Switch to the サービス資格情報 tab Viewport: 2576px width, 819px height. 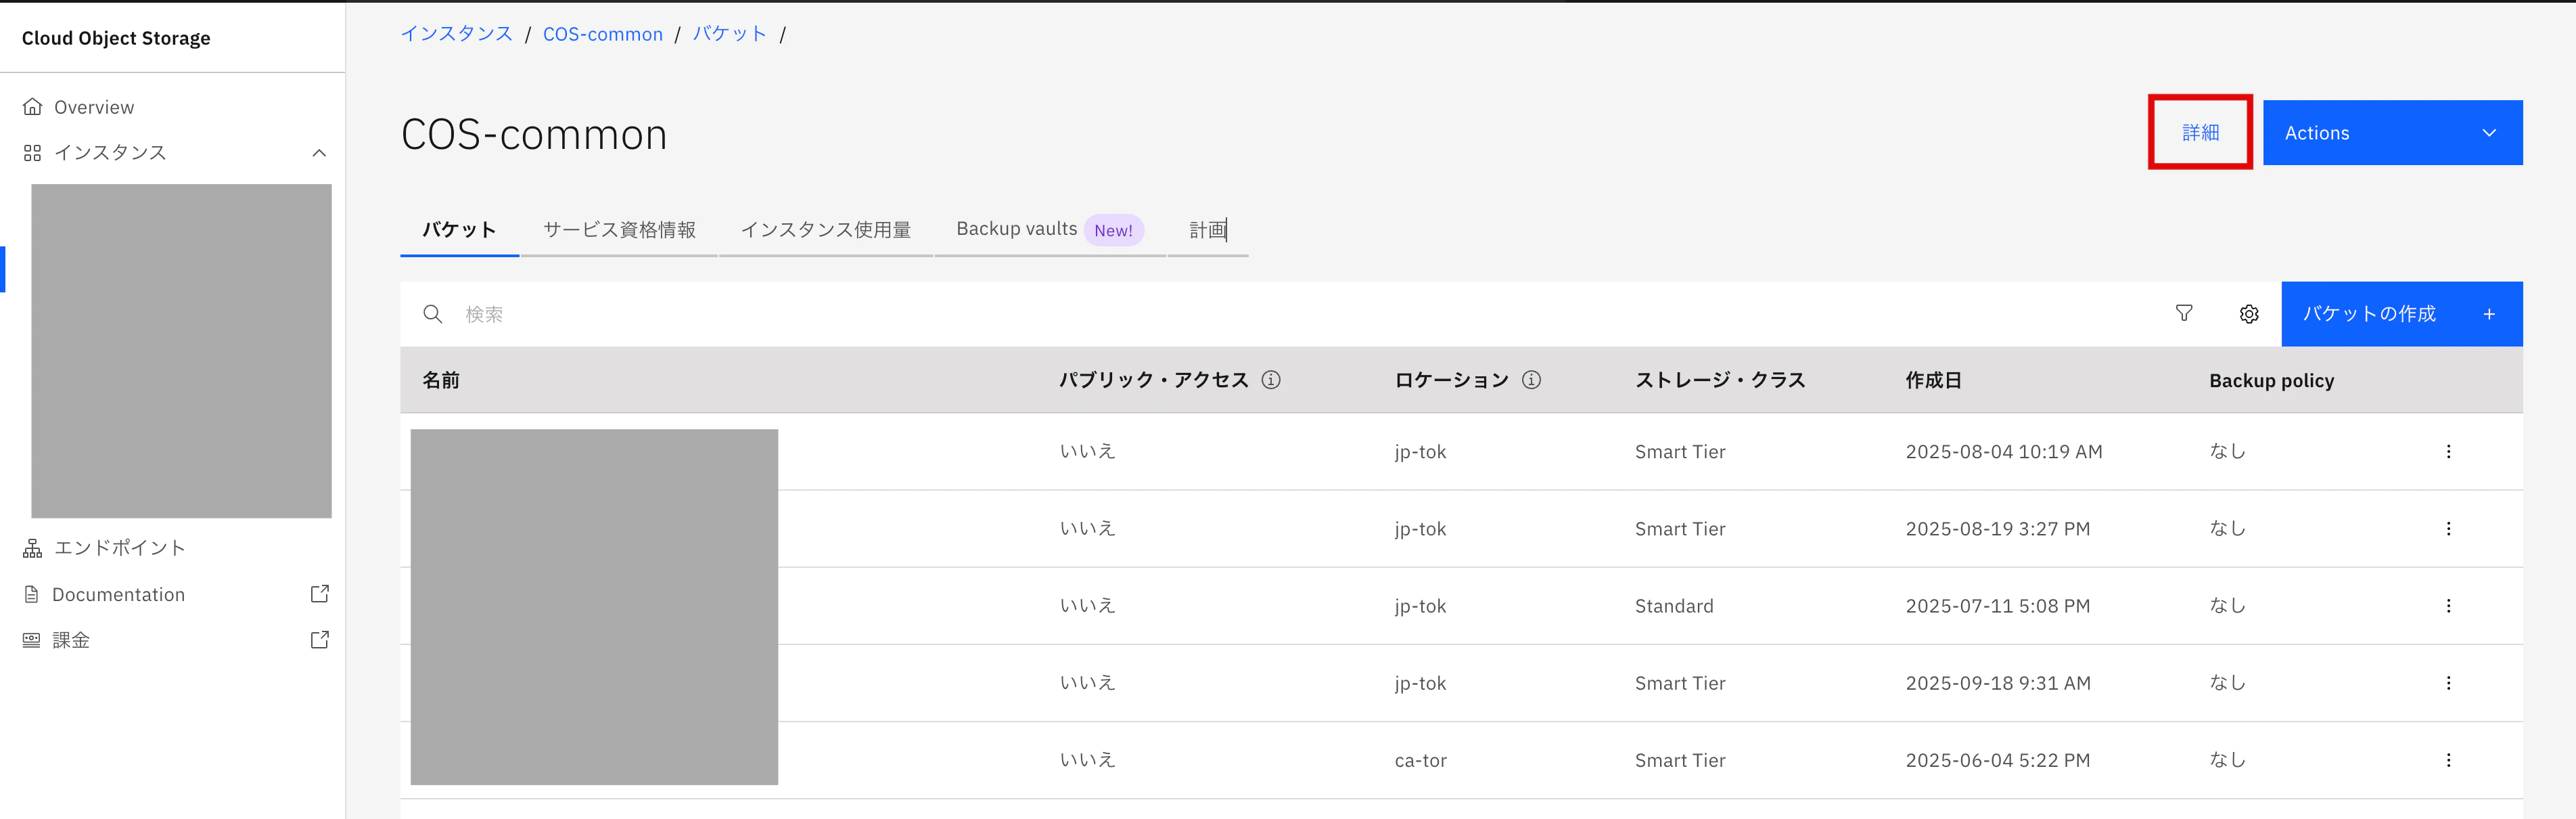619,230
